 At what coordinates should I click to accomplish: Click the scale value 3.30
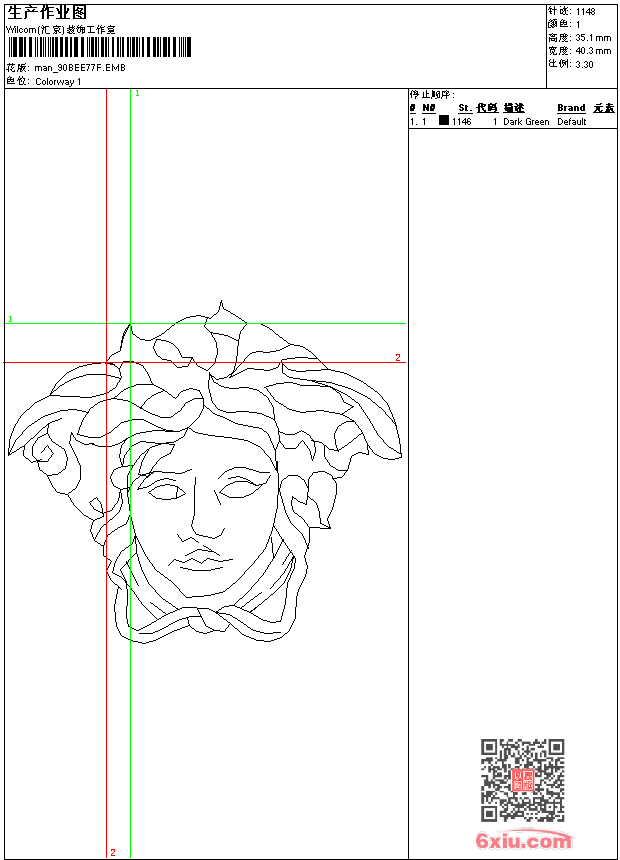(584, 64)
